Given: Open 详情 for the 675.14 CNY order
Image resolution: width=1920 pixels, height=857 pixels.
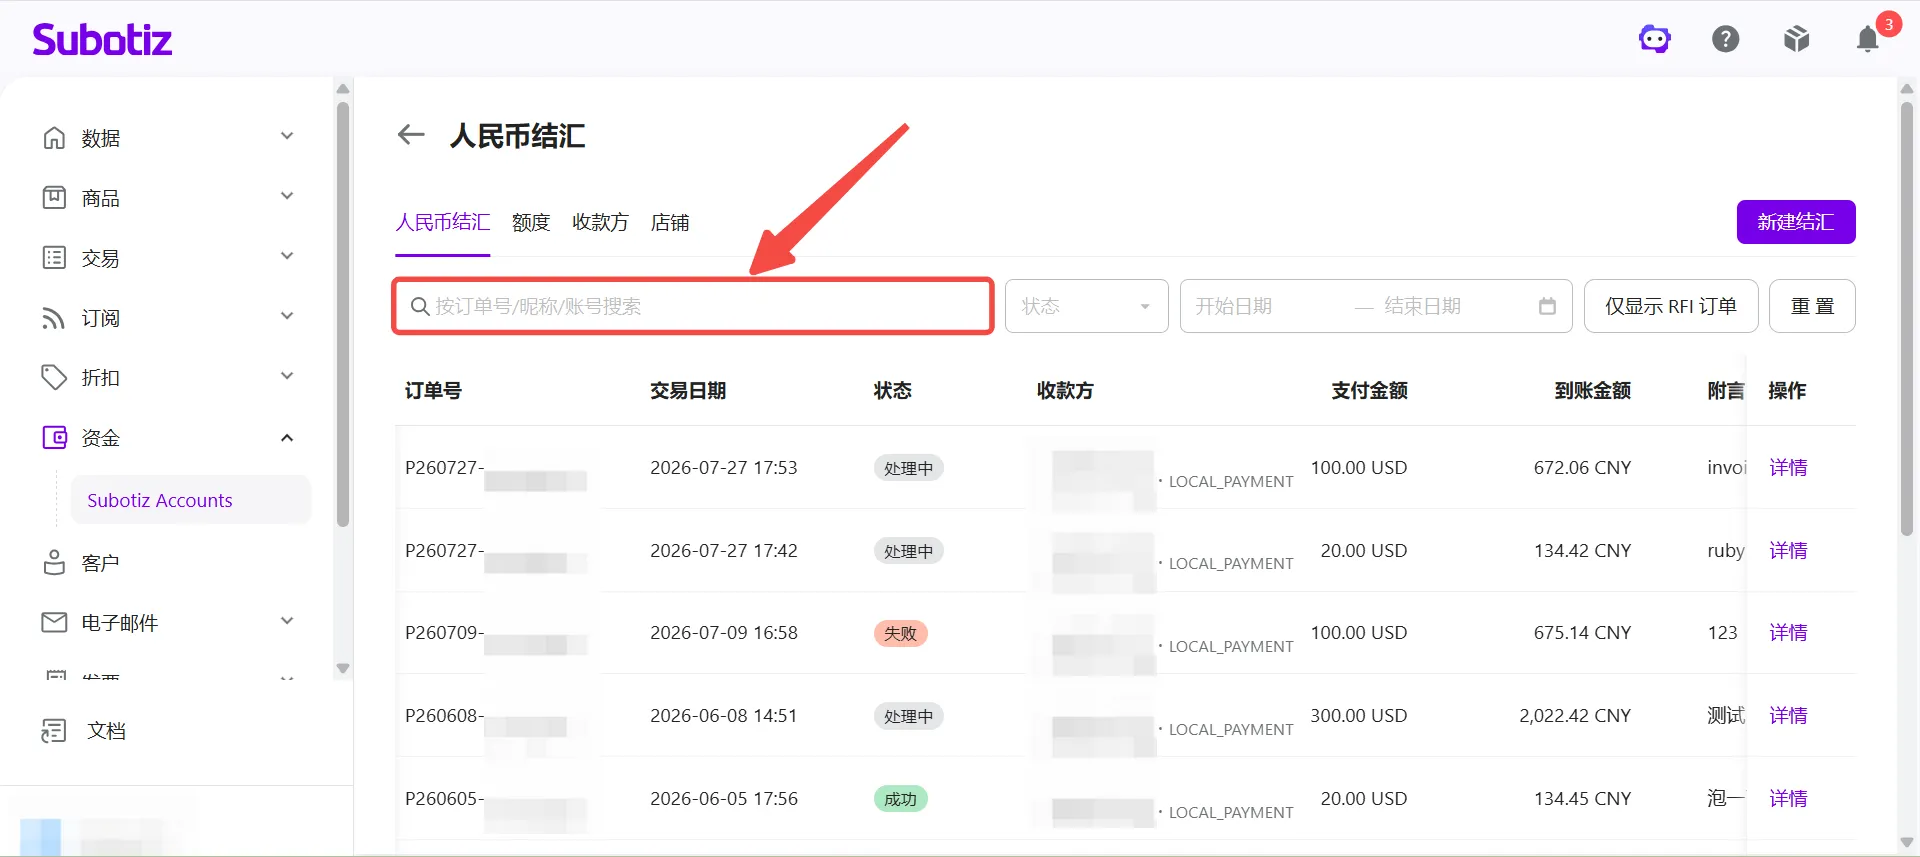Looking at the screenshot, I should coord(1788,632).
